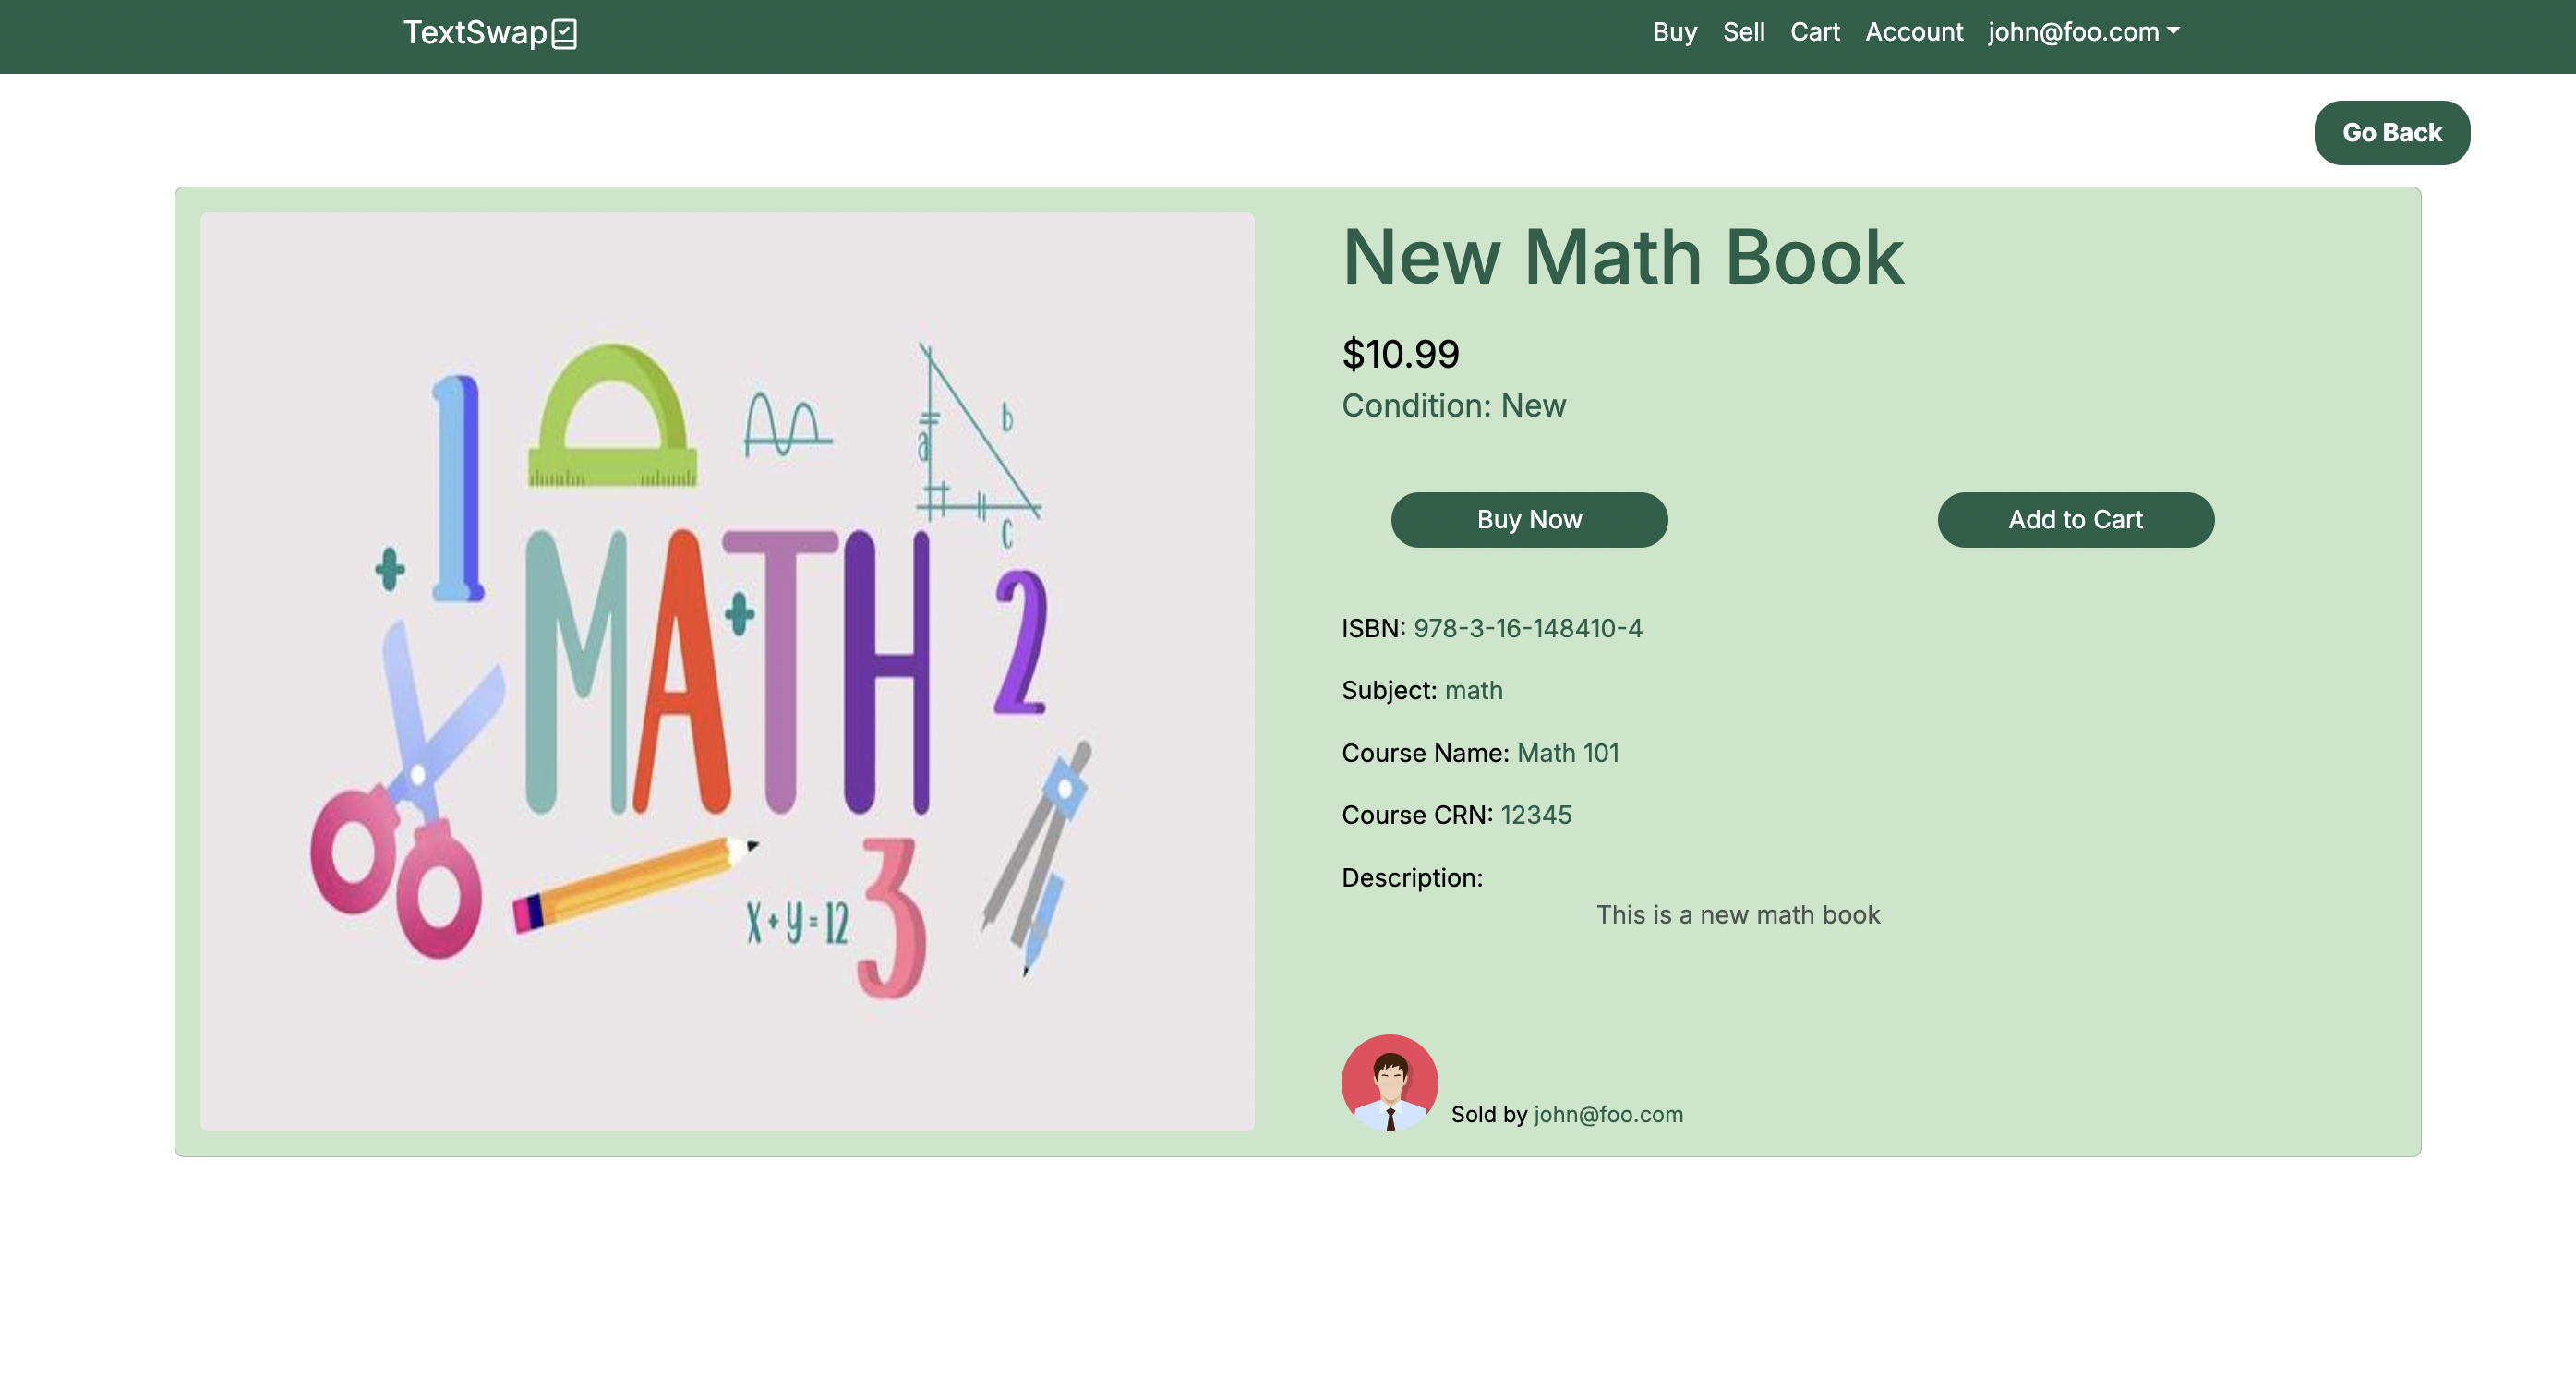
Task: Open the Account page link
Action: click(1913, 32)
